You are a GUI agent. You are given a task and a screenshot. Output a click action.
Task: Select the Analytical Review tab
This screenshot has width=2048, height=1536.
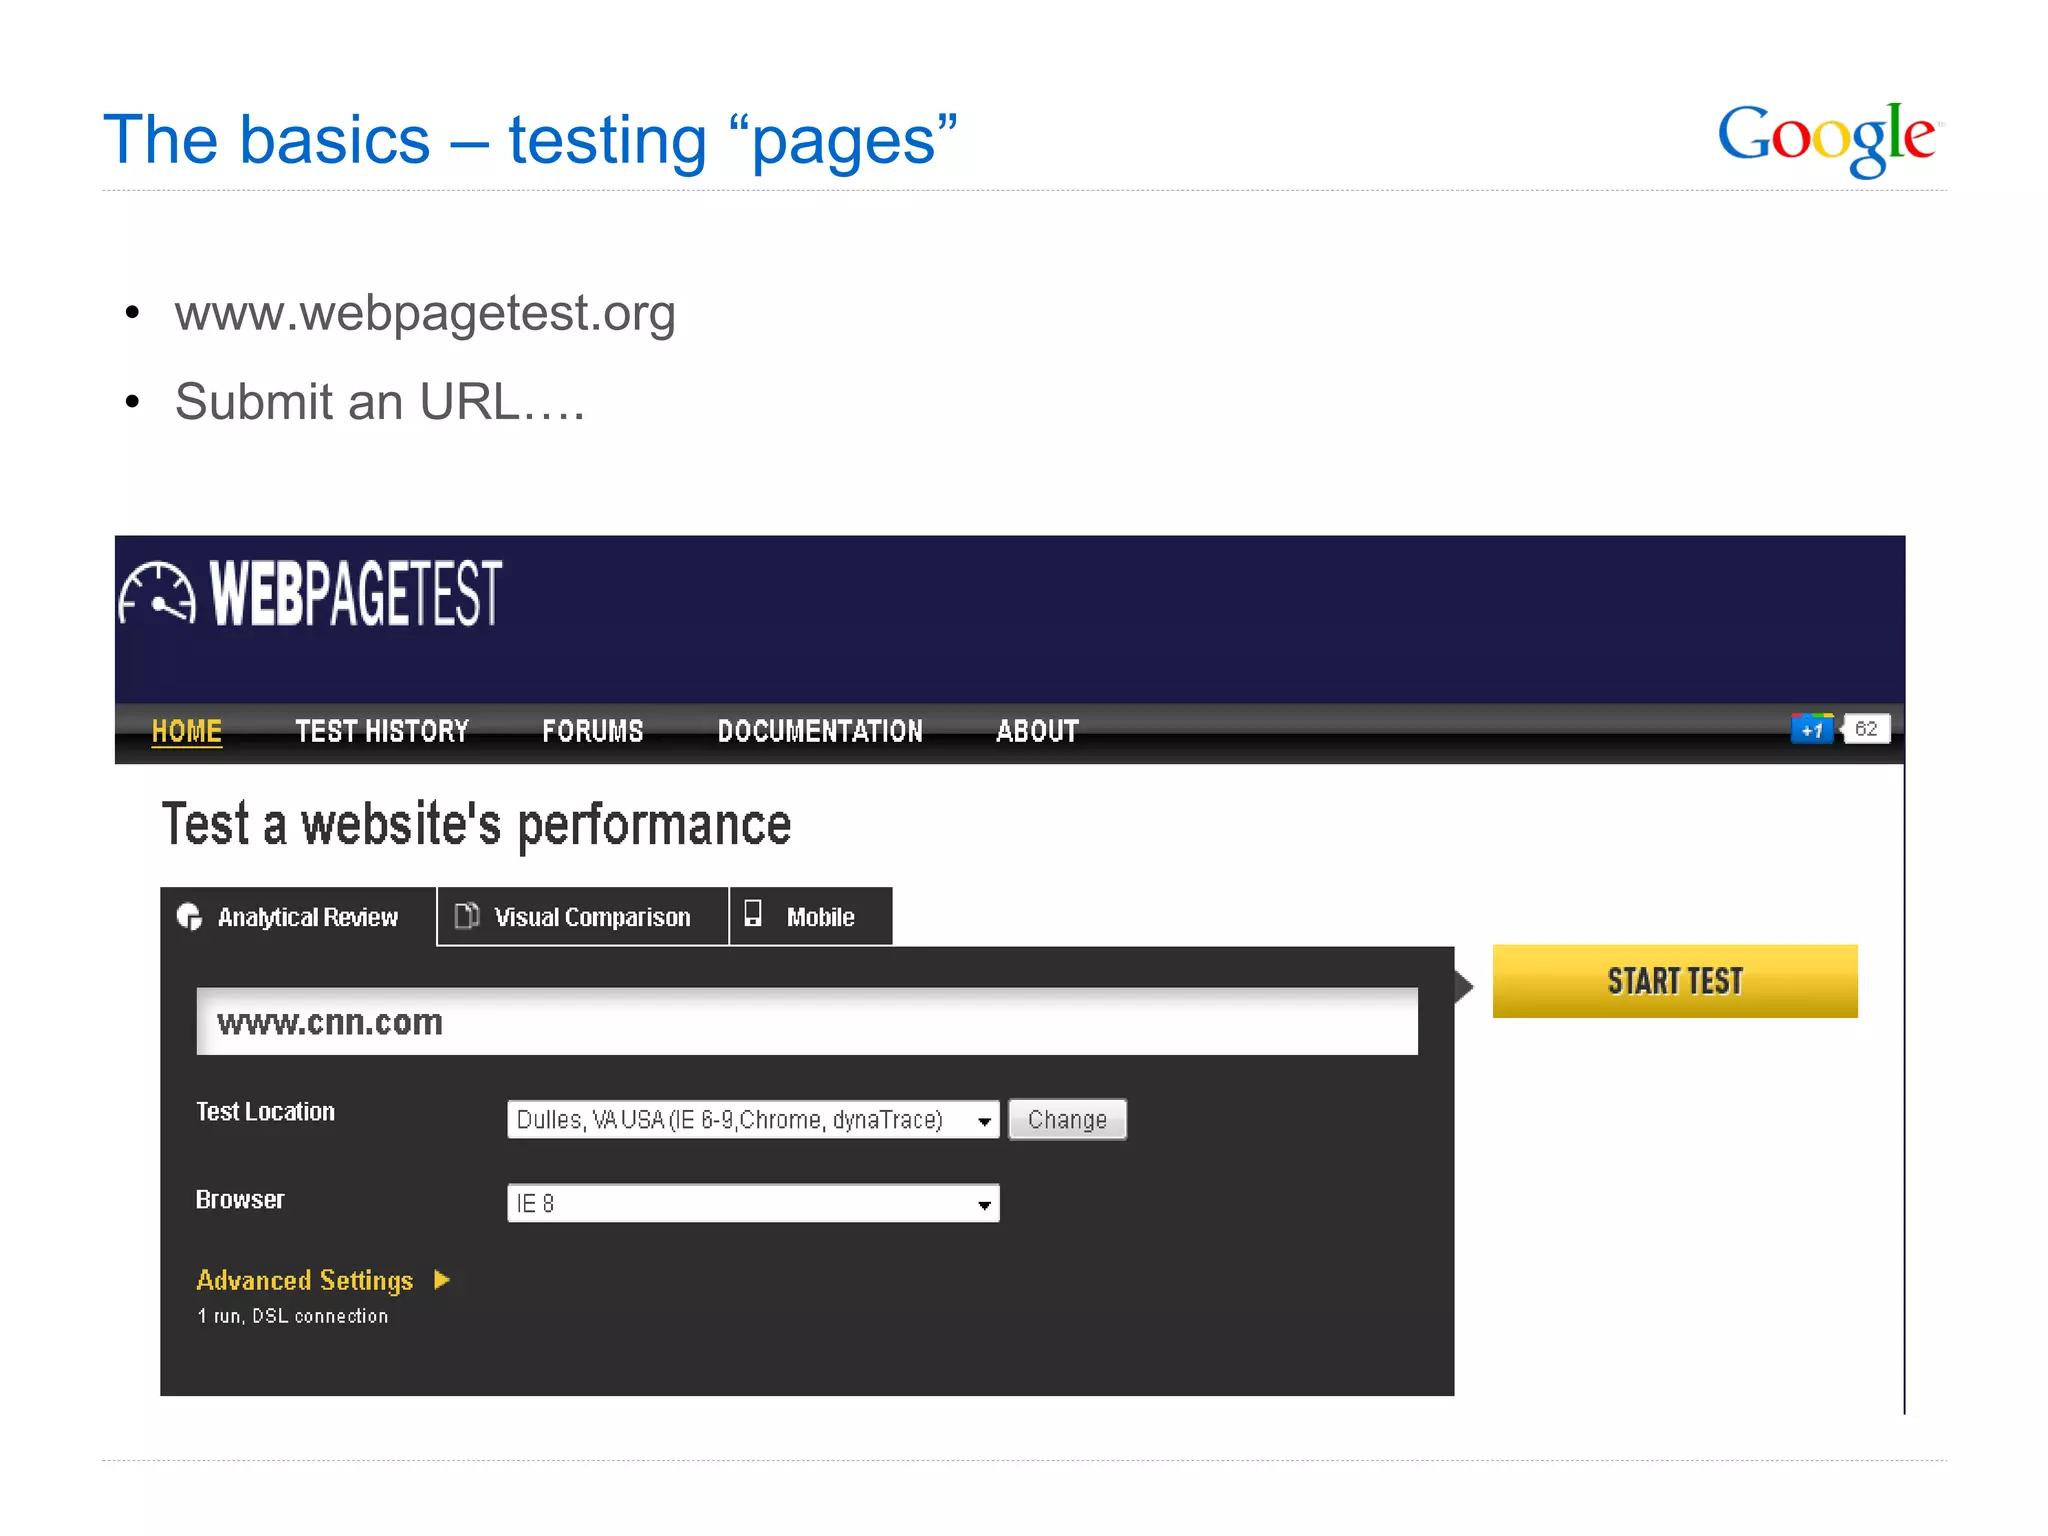pyautogui.click(x=298, y=916)
